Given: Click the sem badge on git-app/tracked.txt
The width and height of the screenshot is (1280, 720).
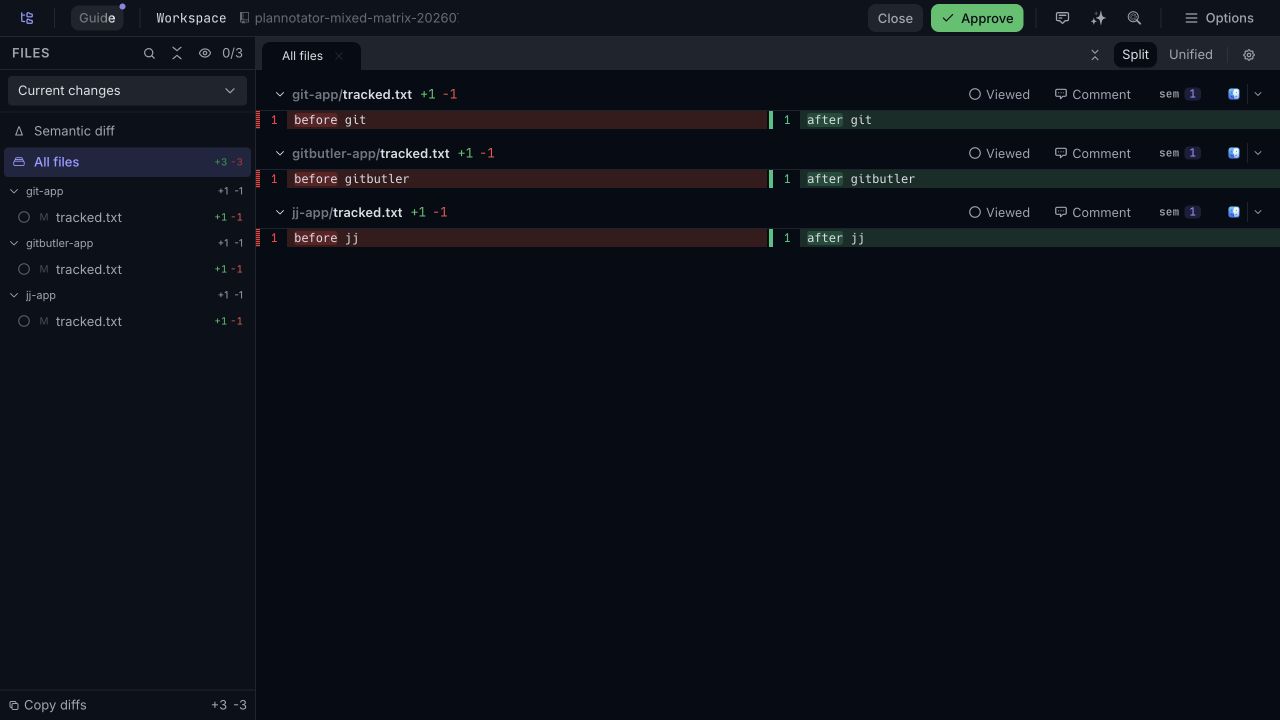Looking at the screenshot, I should [1180, 94].
